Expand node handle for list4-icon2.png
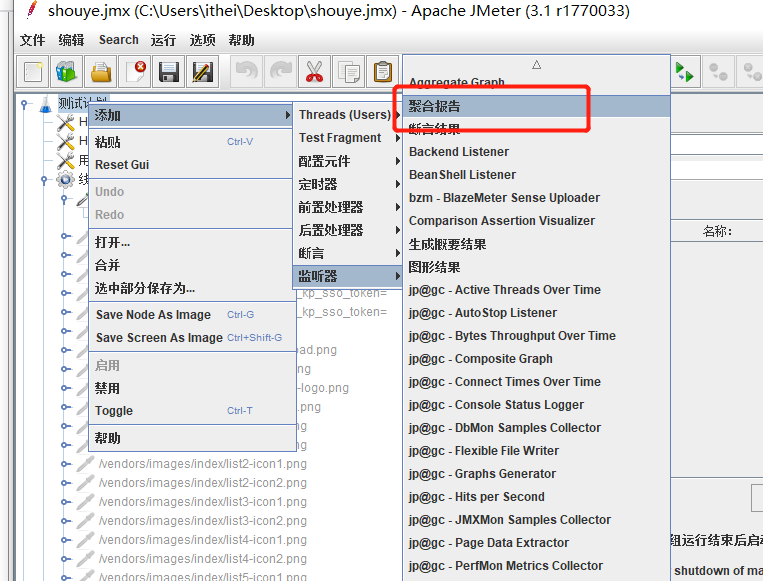 pyautogui.click(x=64, y=559)
